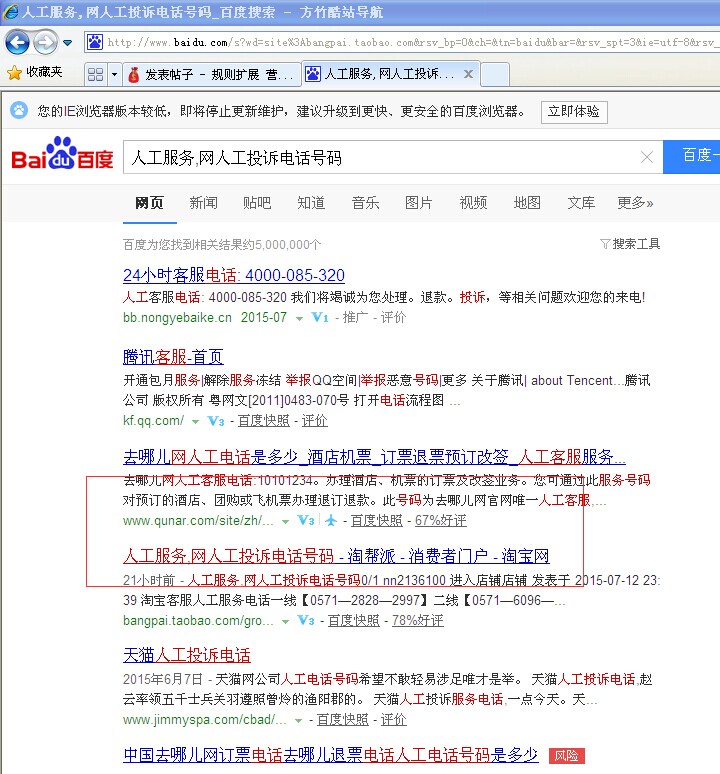Click the quick tabs grid icon

coord(95,75)
